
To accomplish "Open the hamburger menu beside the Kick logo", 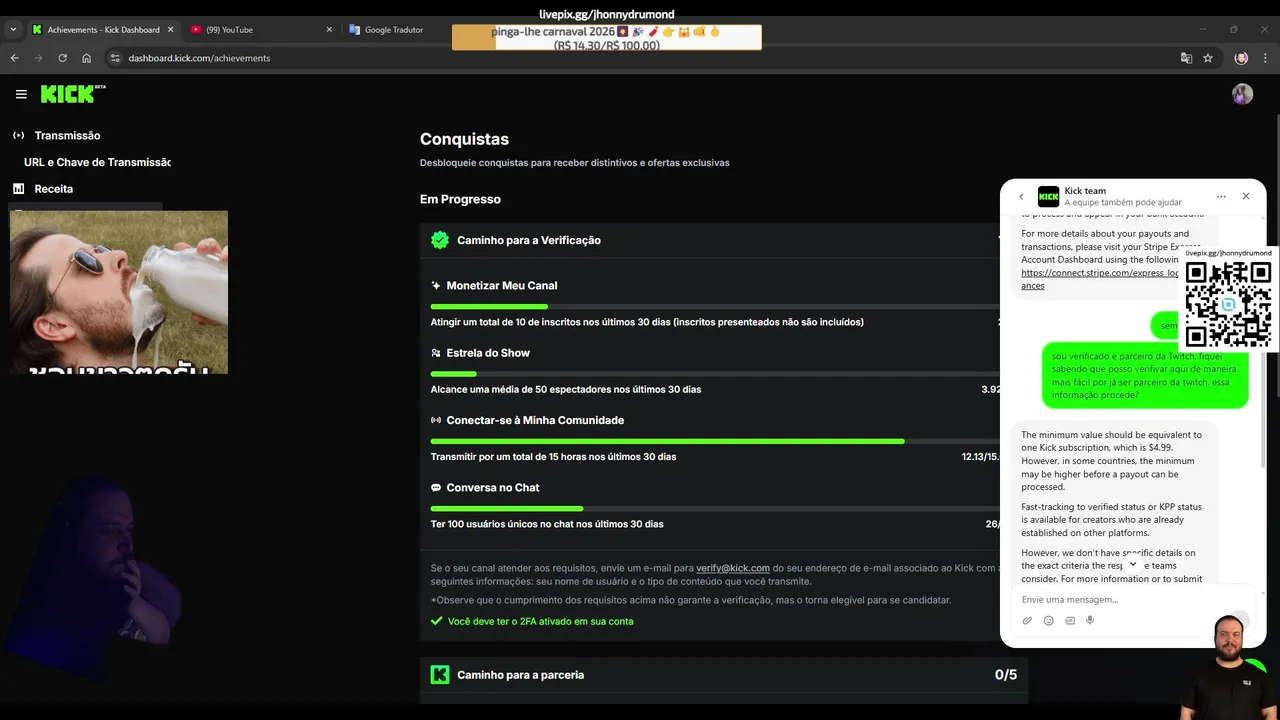I will (21, 94).
